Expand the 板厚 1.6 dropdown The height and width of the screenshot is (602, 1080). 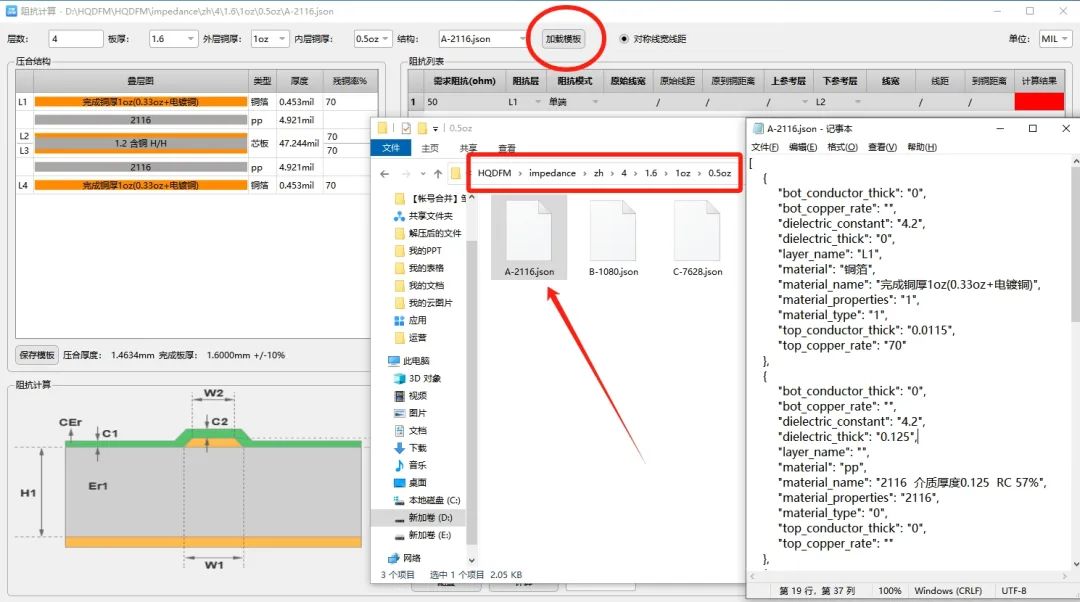click(191, 39)
